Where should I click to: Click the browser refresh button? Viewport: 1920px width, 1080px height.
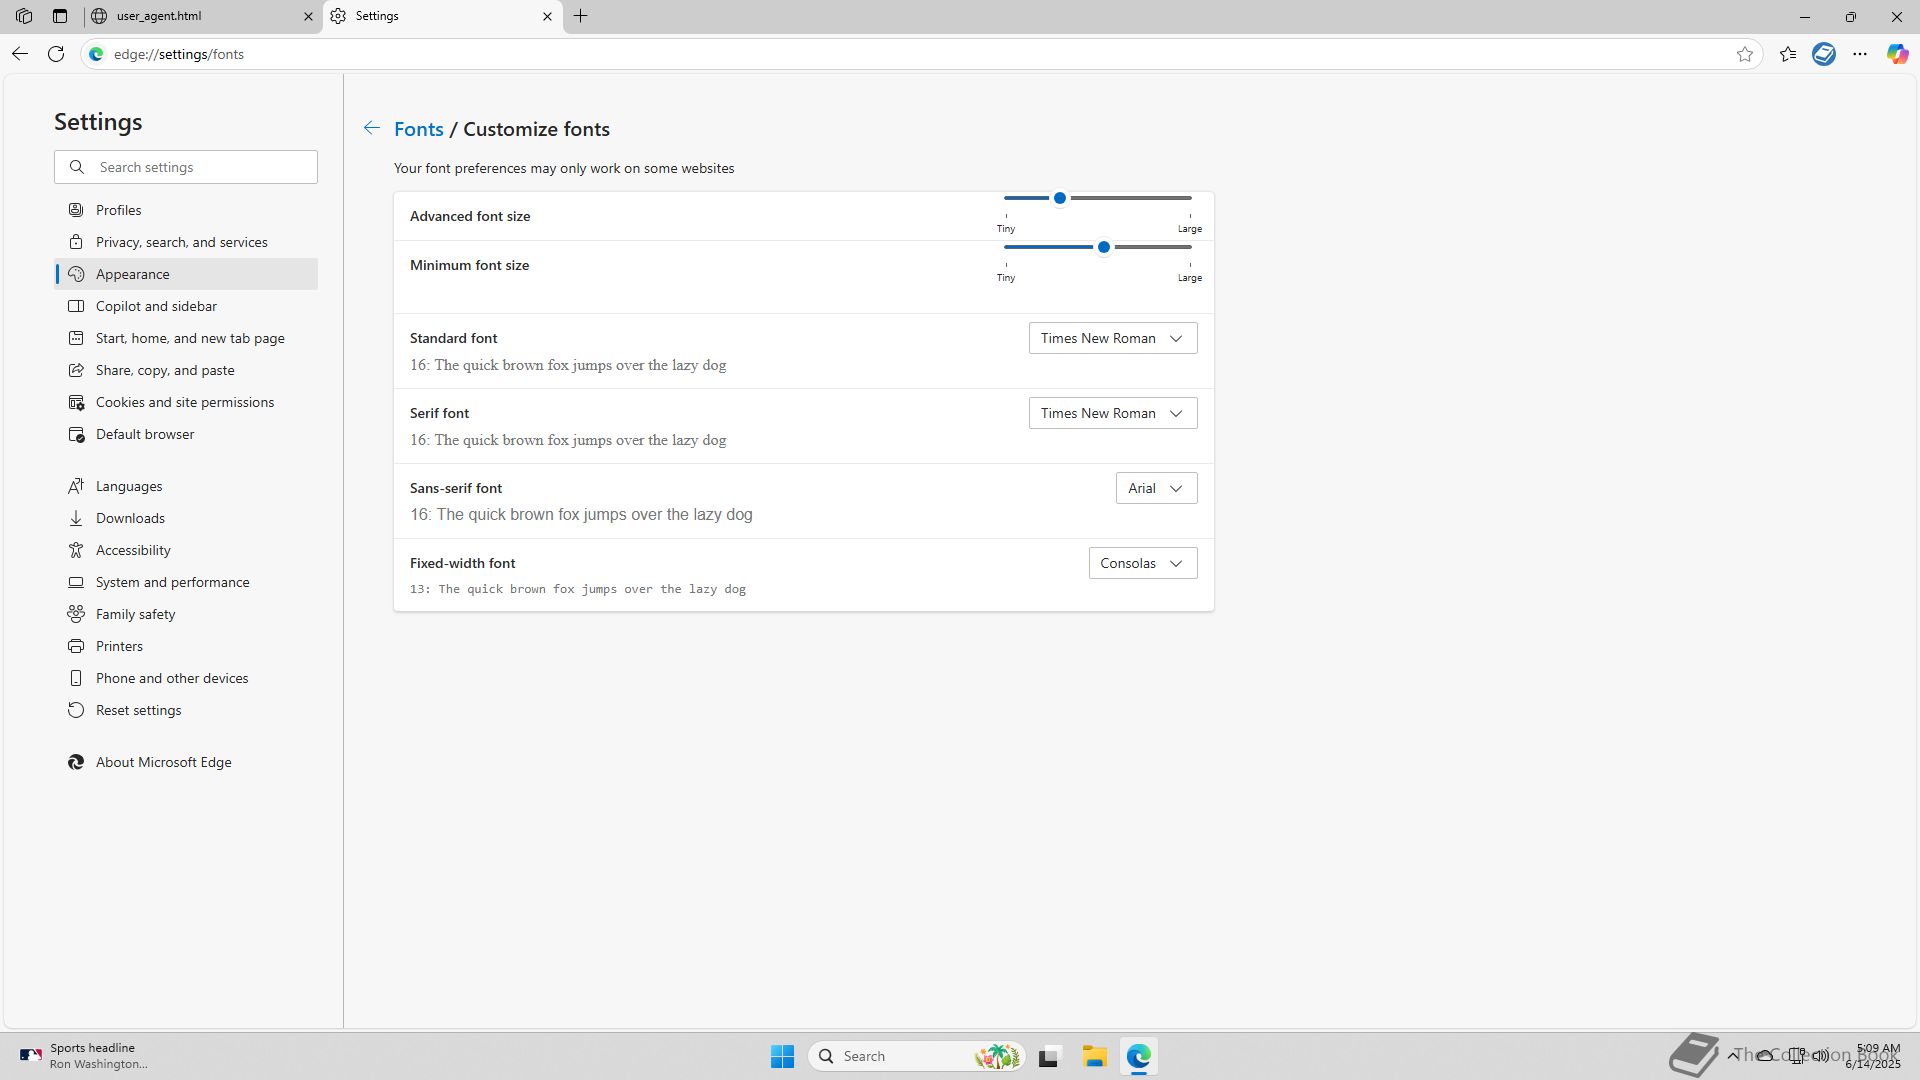[x=56, y=54]
